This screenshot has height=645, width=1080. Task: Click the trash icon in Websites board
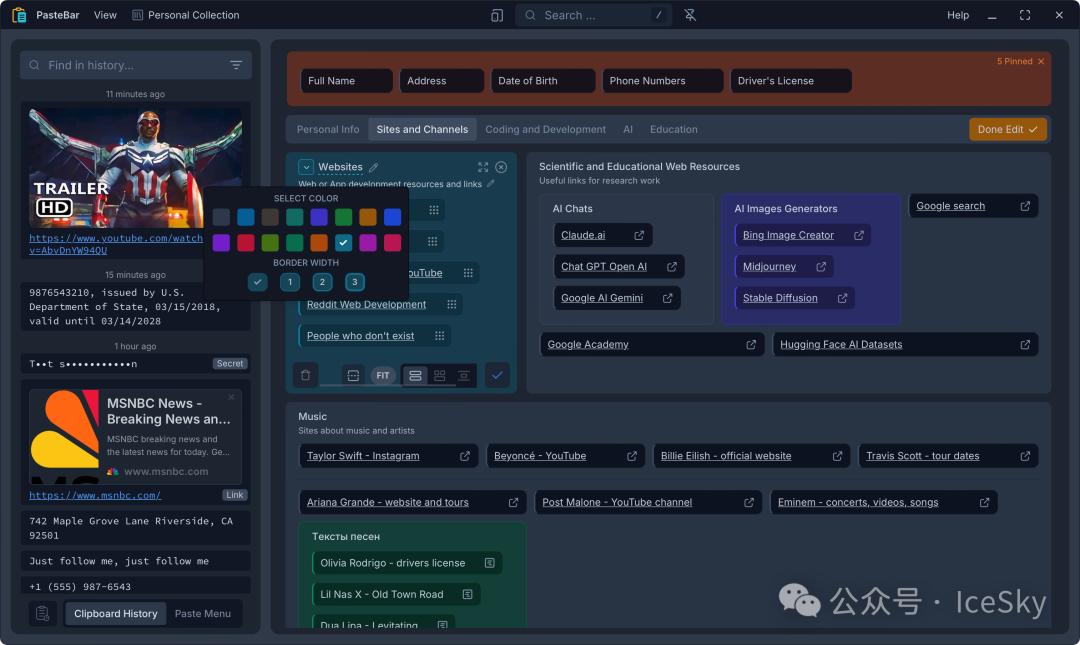(x=306, y=375)
